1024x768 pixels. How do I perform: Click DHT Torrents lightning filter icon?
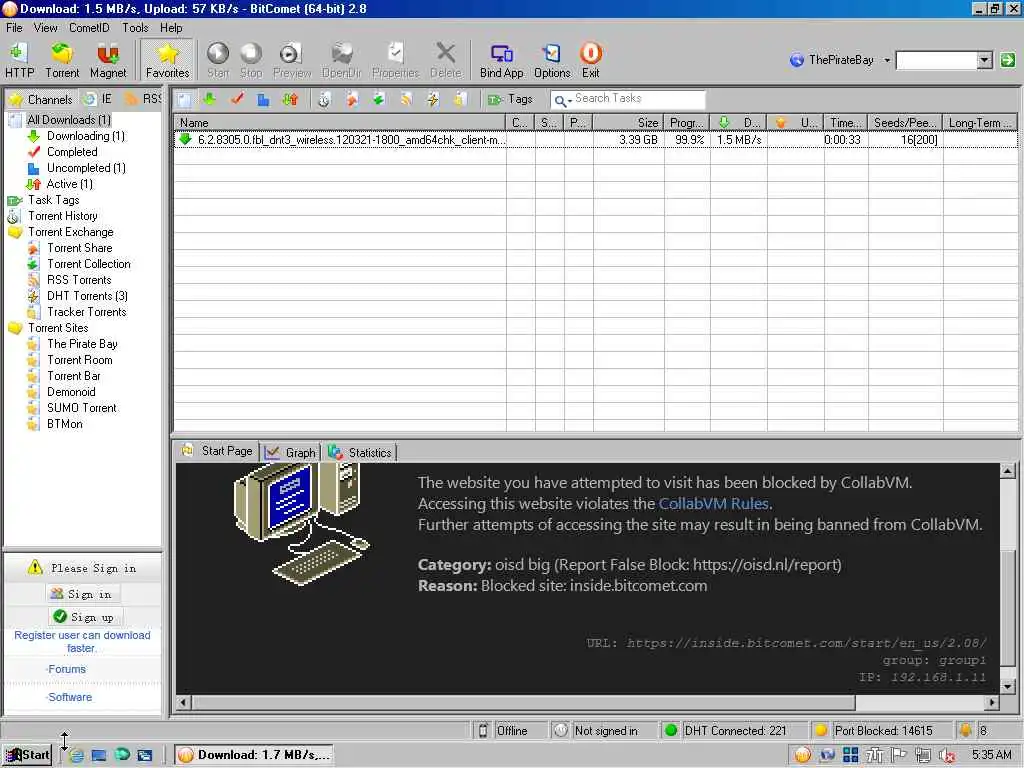(433, 99)
